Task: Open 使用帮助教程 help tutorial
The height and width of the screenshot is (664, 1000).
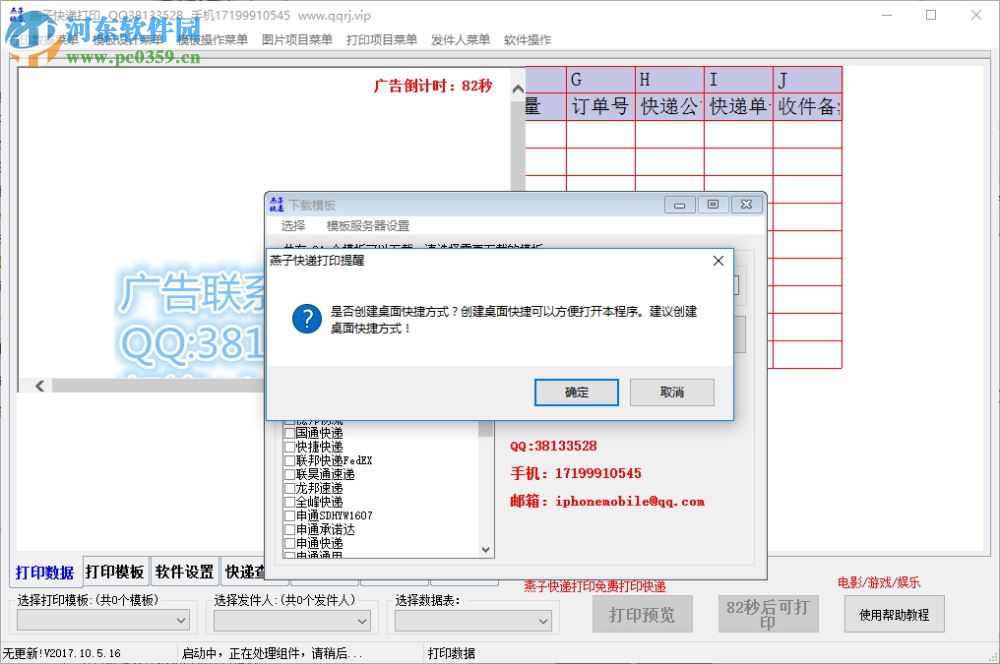Action: pyautogui.click(x=894, y=614)
